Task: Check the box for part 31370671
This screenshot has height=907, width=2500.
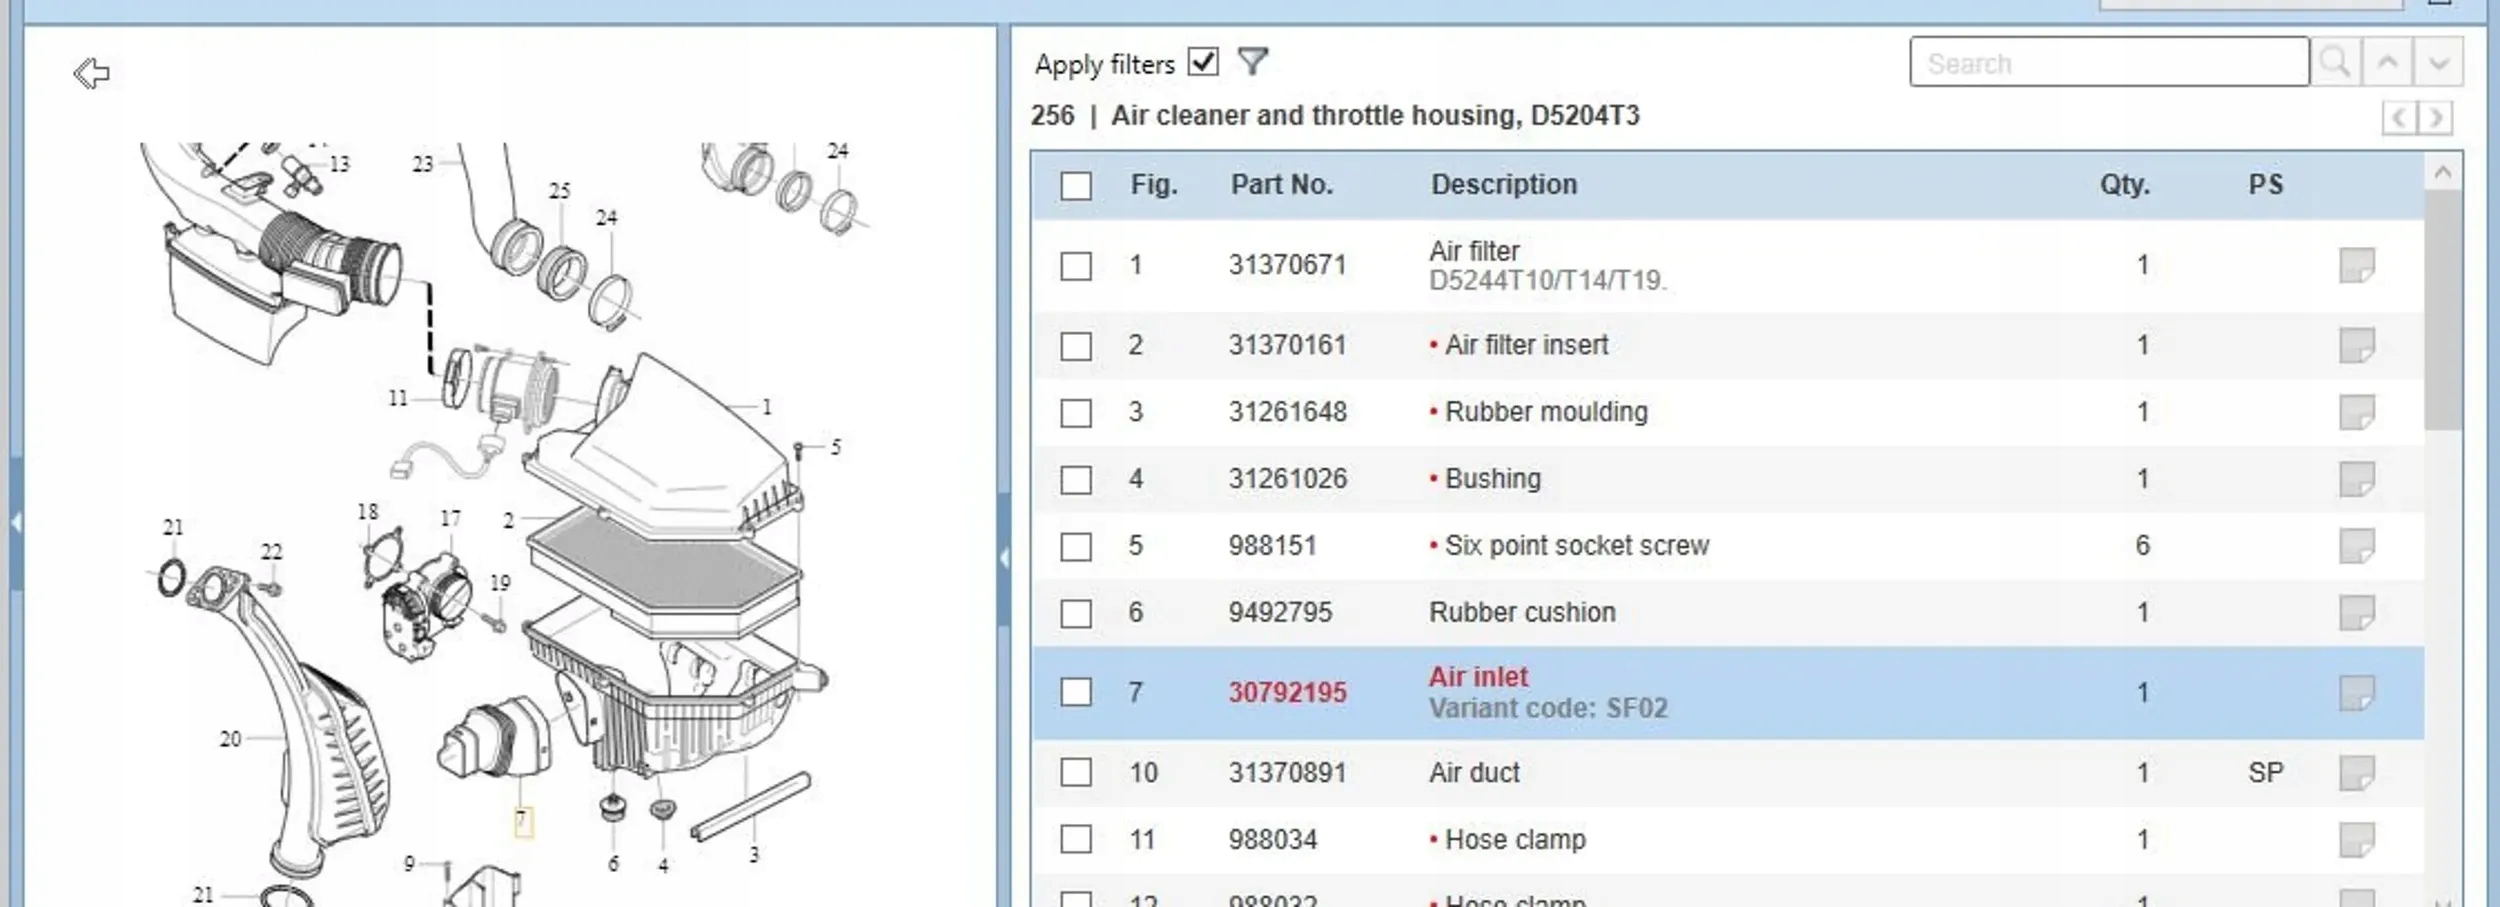Action: pos(1076,266)
